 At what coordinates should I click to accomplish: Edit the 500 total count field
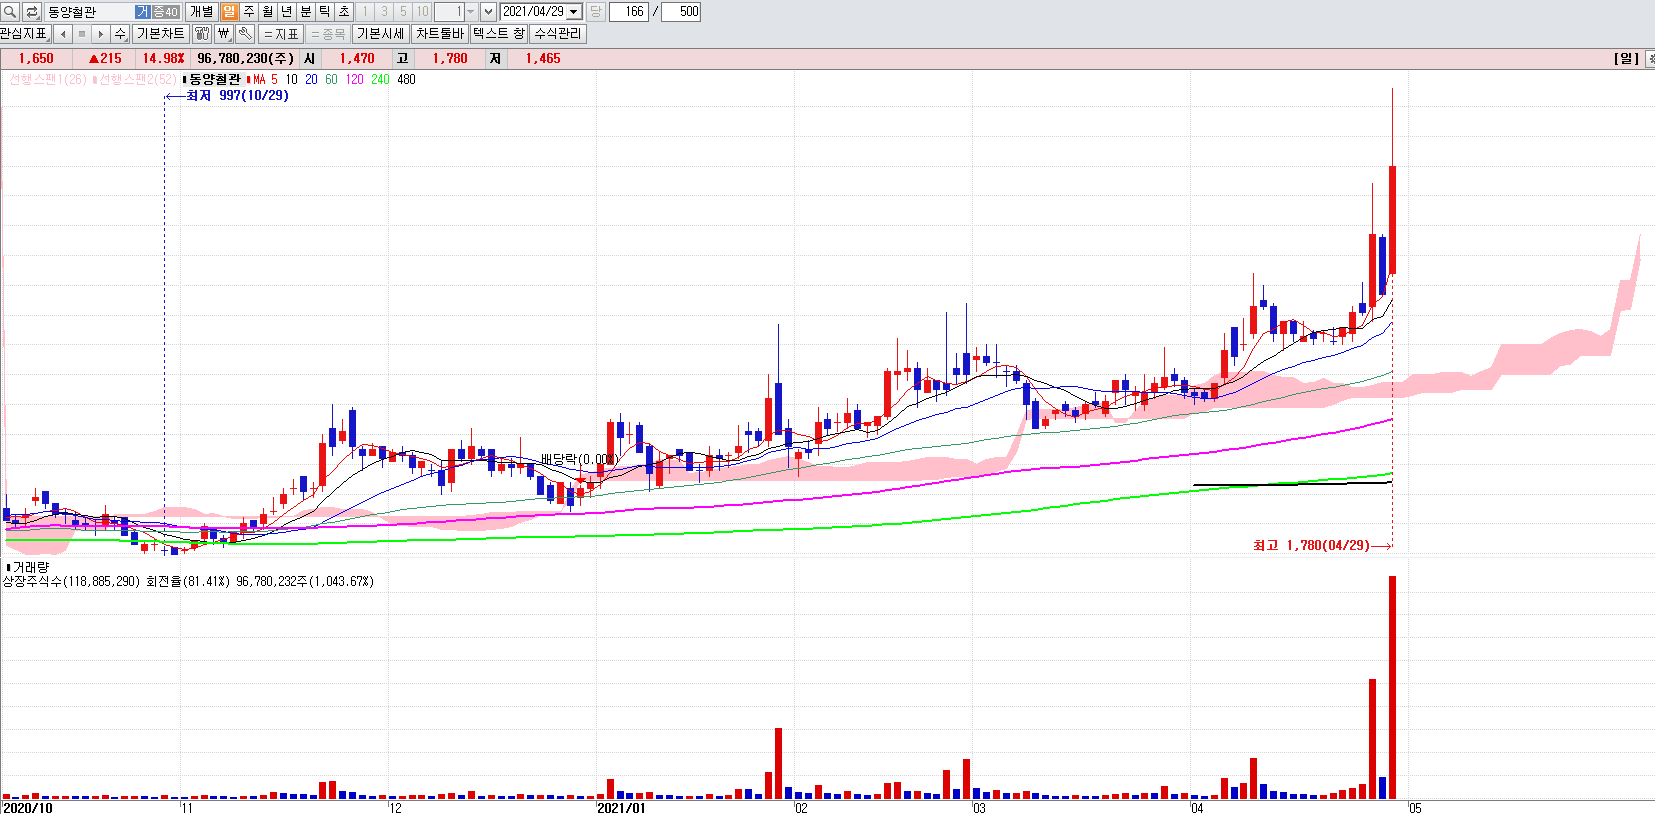click(x=681, y=12)
